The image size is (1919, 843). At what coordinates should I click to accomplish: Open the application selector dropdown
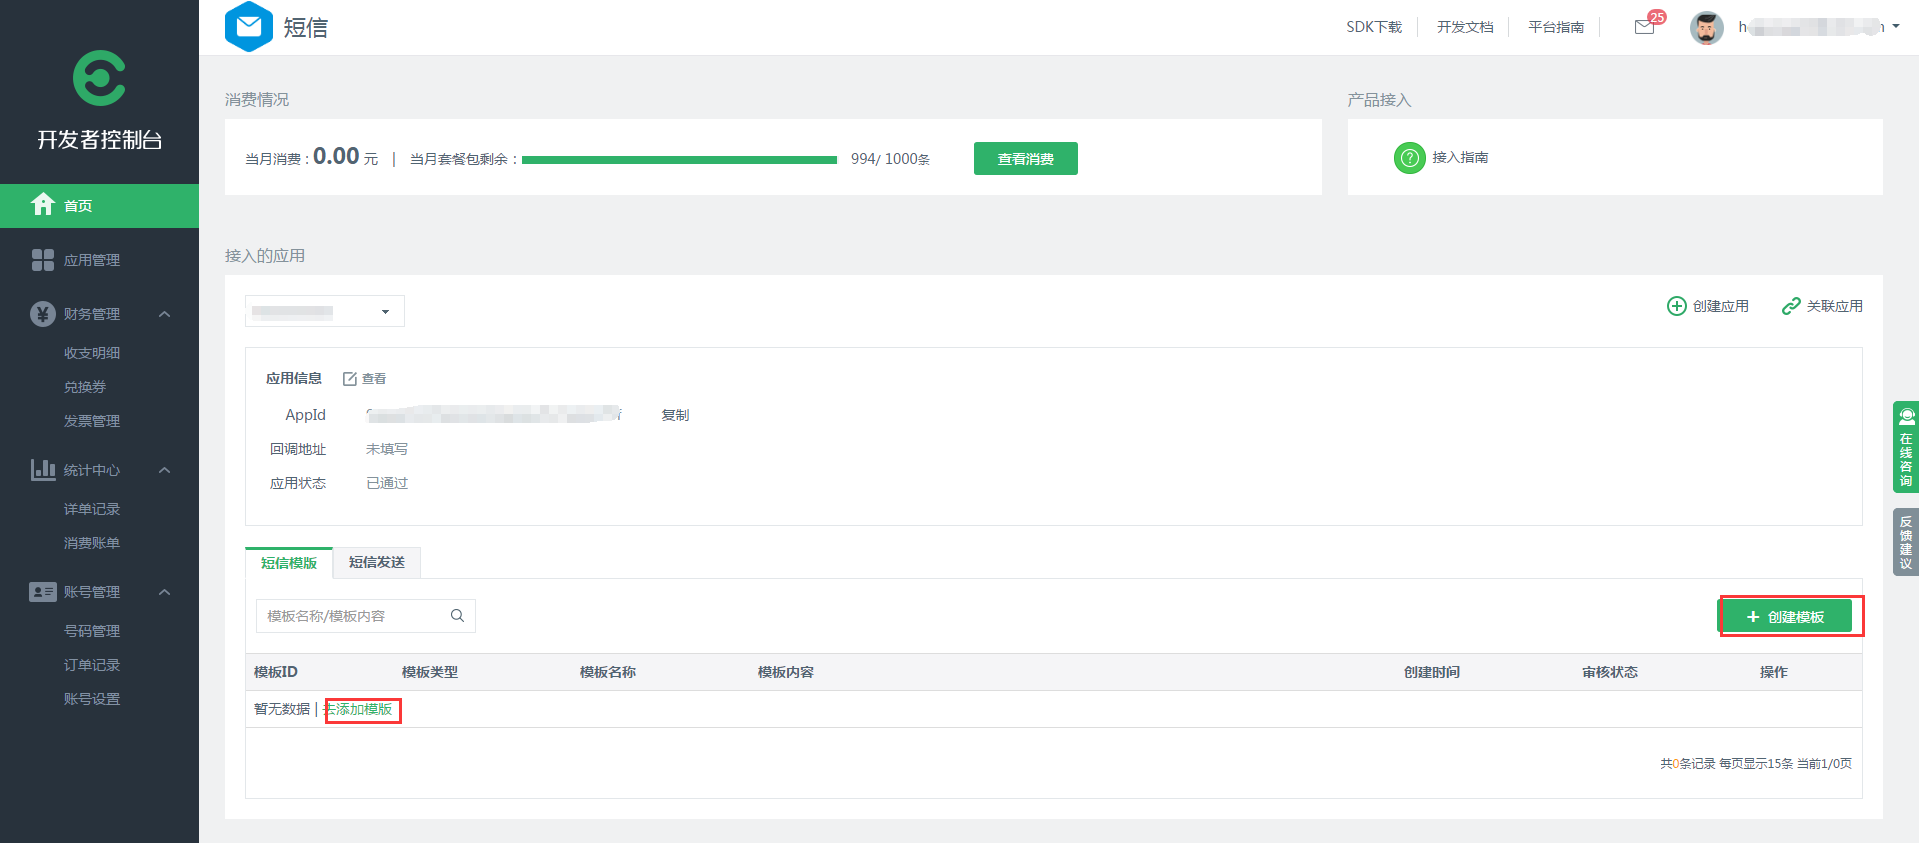tap(324, 312)
